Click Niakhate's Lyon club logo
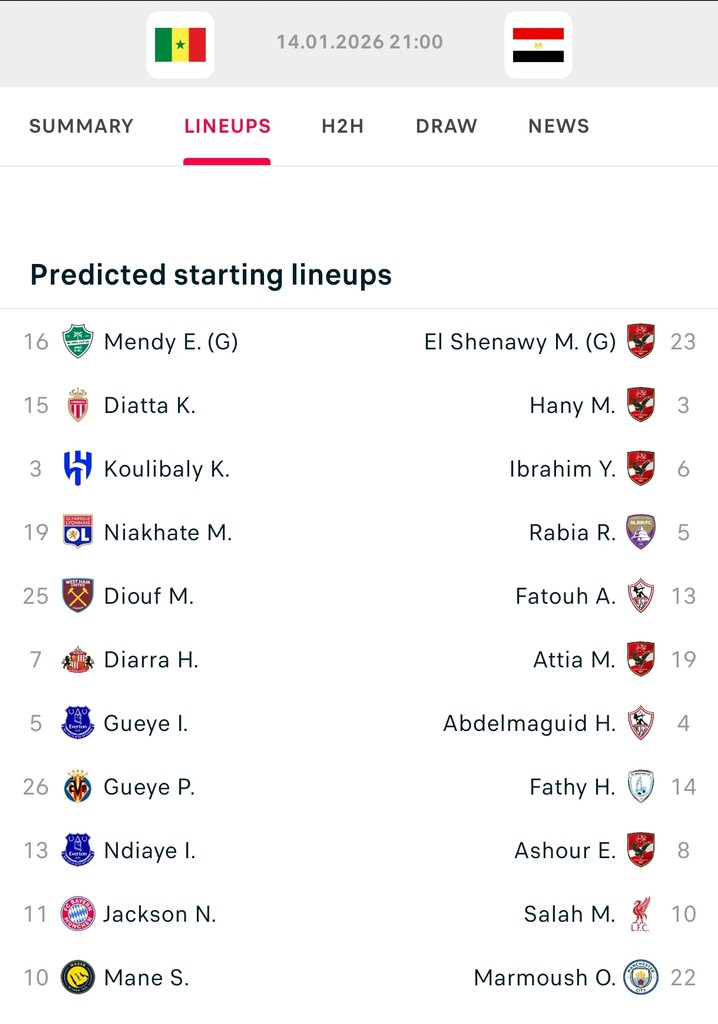Screen dimensions: 718x1024 (x=78, y=532)
